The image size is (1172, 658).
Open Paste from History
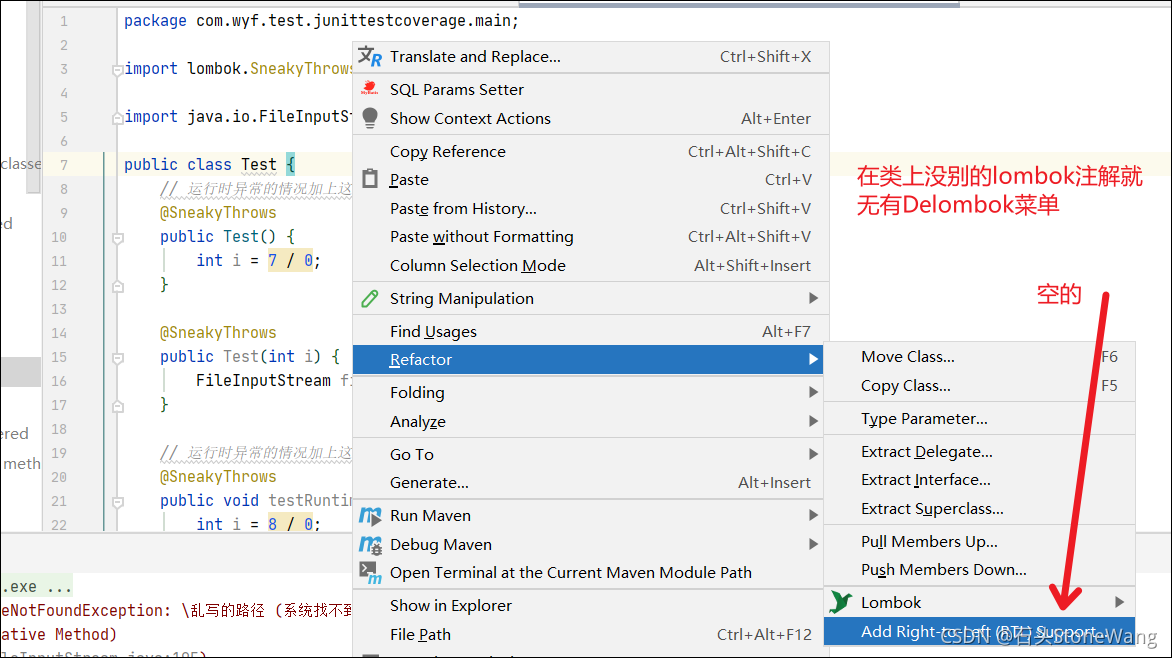(590, 209)
